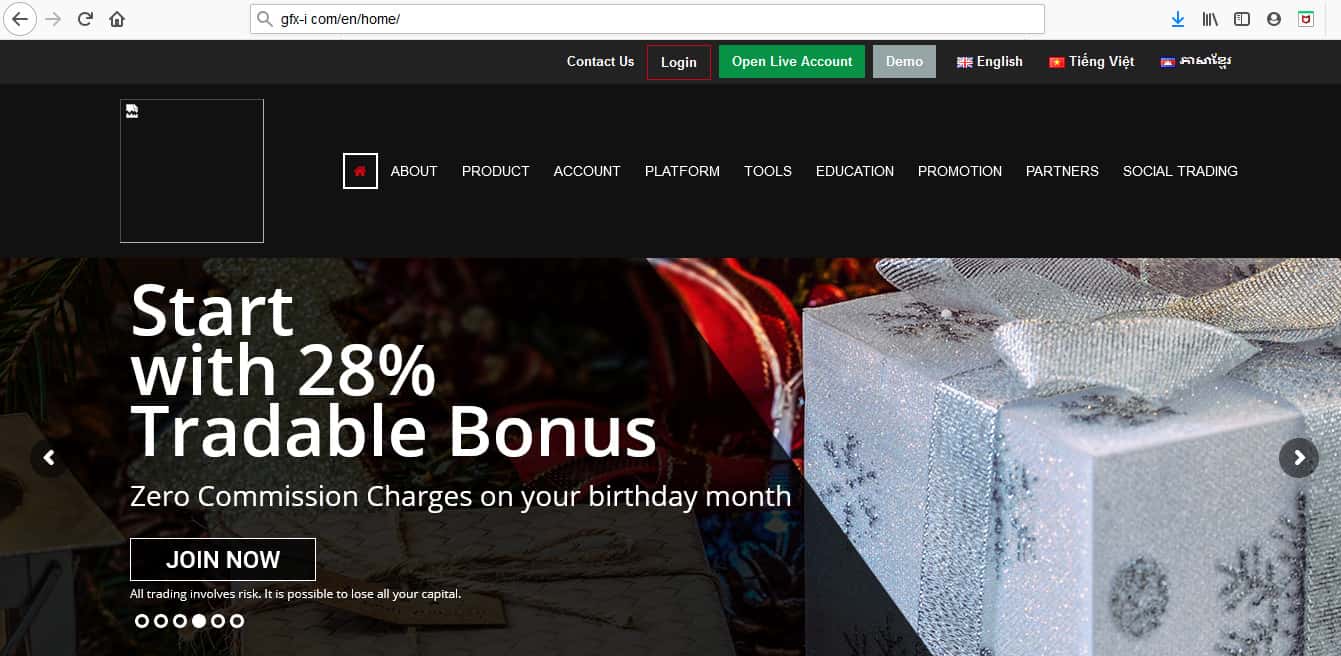1341x656 pixels.
Task: Go to browser home page icon
Action: (x=117, y=19)
